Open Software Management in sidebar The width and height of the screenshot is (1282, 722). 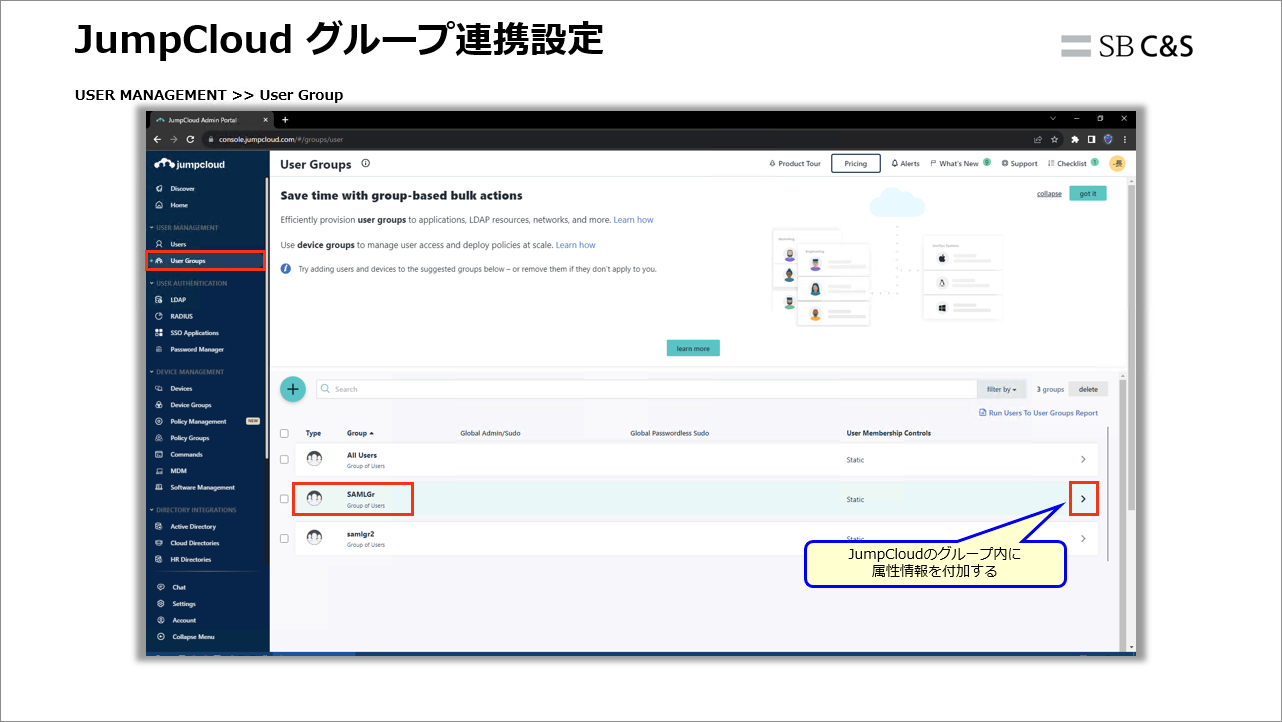[202, 487]
